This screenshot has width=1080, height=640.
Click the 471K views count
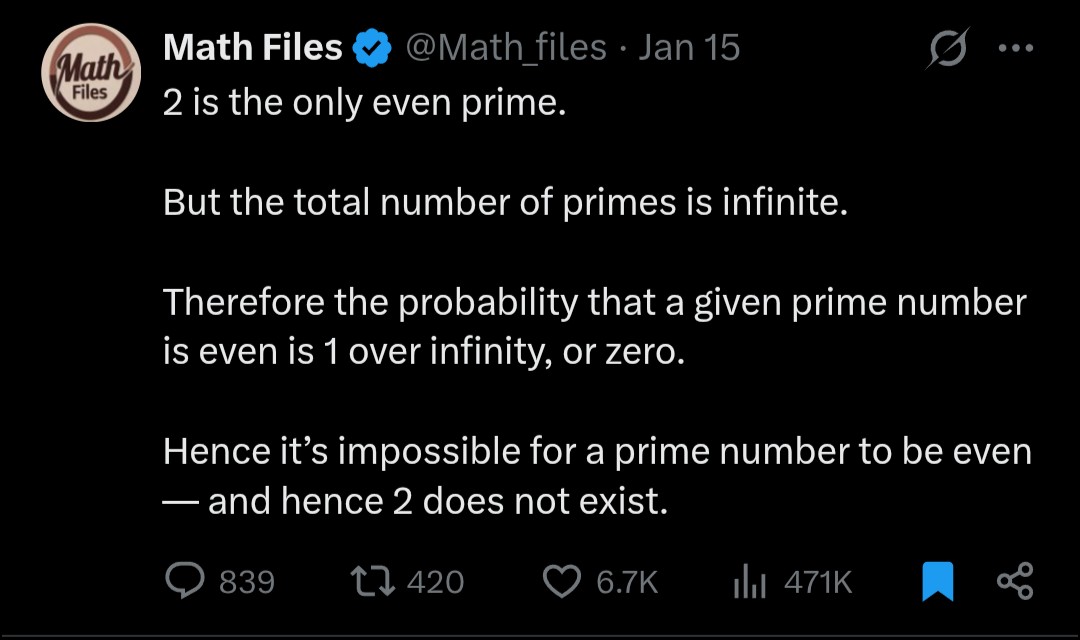pyautogui.click(x=817, y=582)
